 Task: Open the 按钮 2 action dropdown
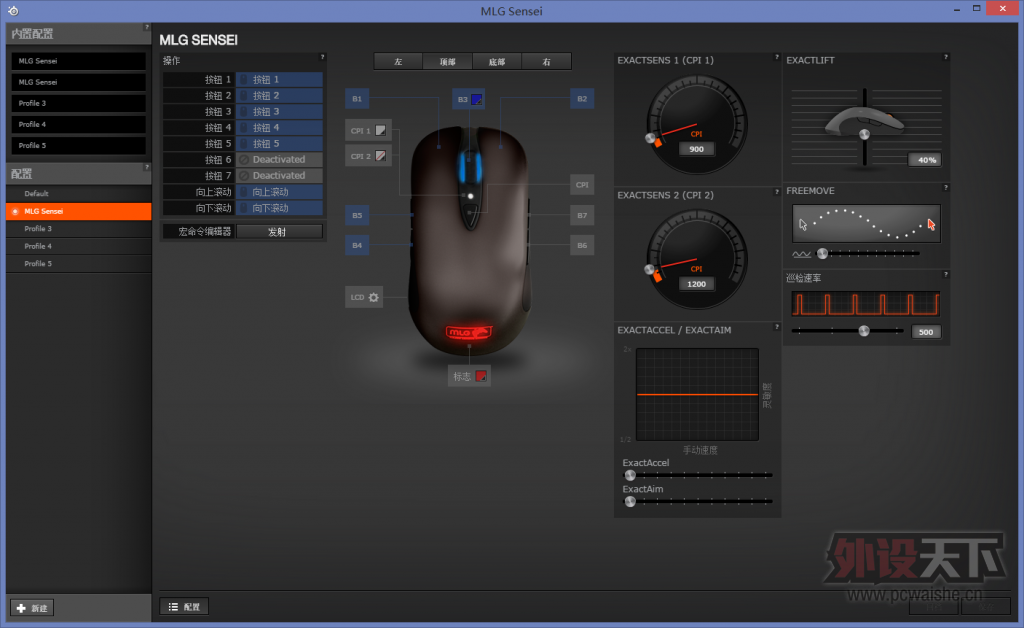pyautogui.click(x=280, y=95)
